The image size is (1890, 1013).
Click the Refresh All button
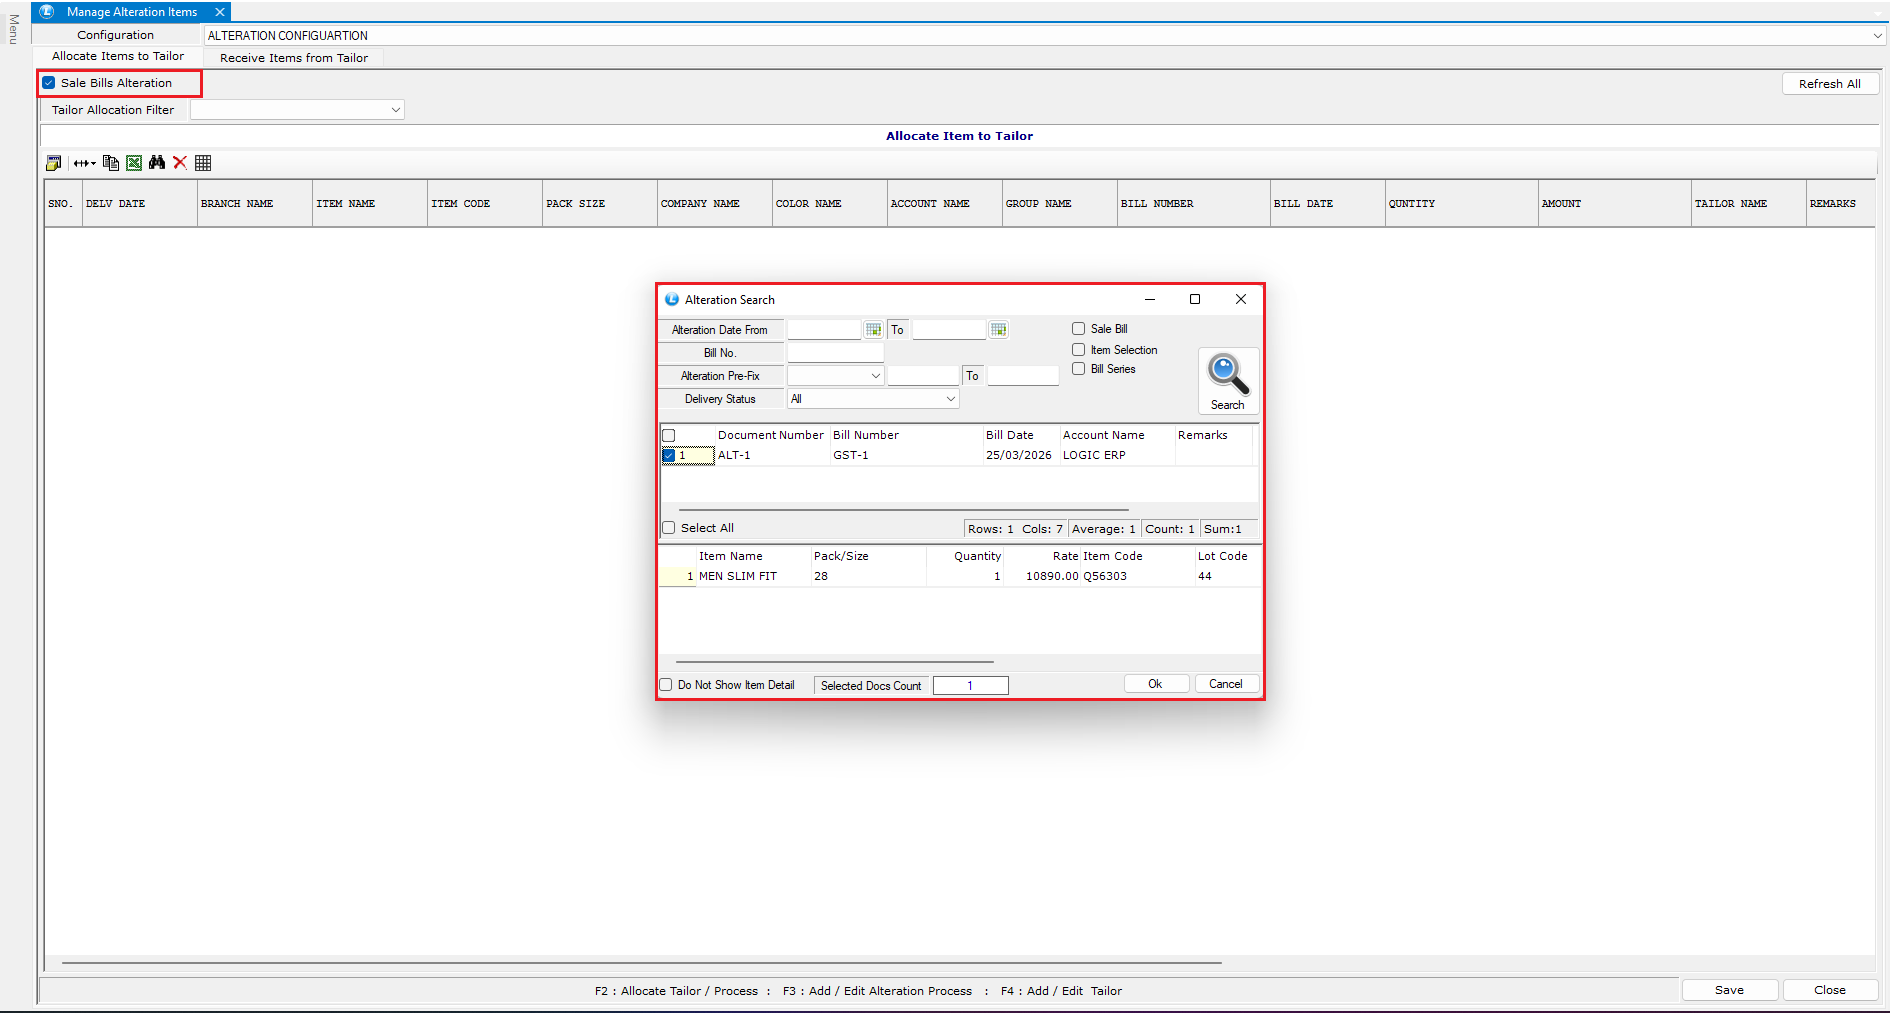tap(1829, 84)
